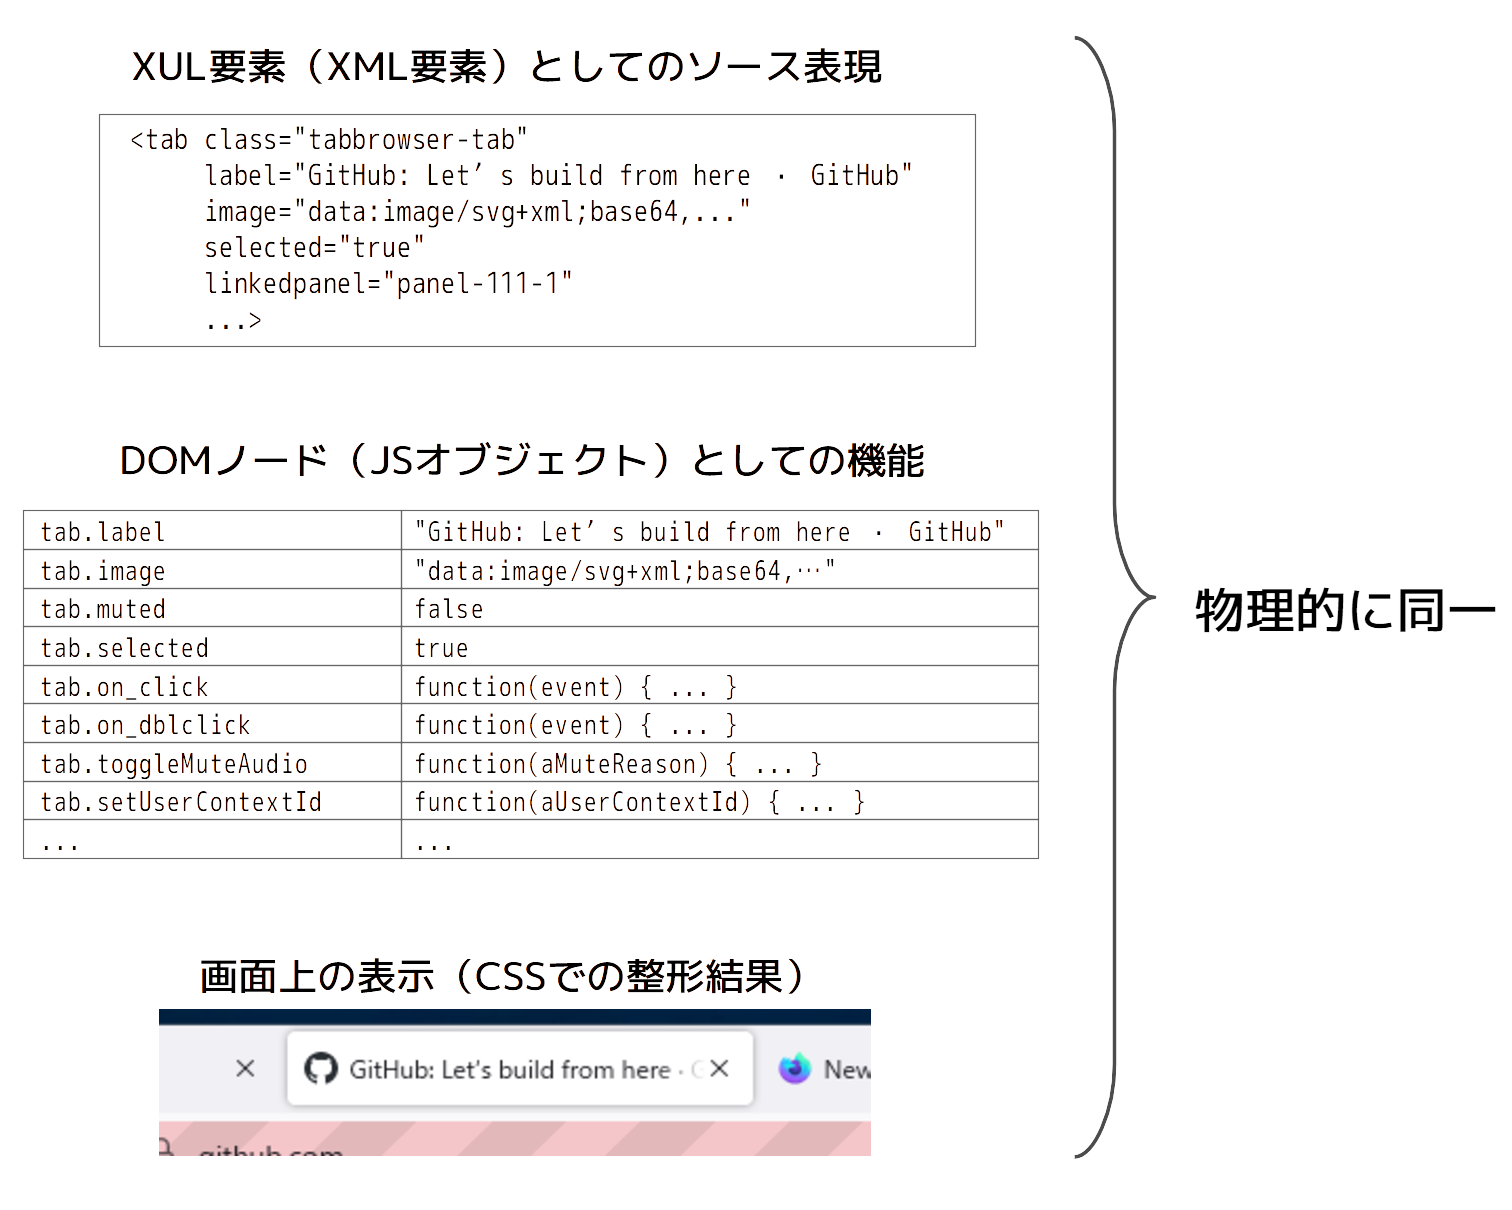Click the tab.muted cell
The width and height of the screenshot is (1512, 1210).
tap(212, 608)
